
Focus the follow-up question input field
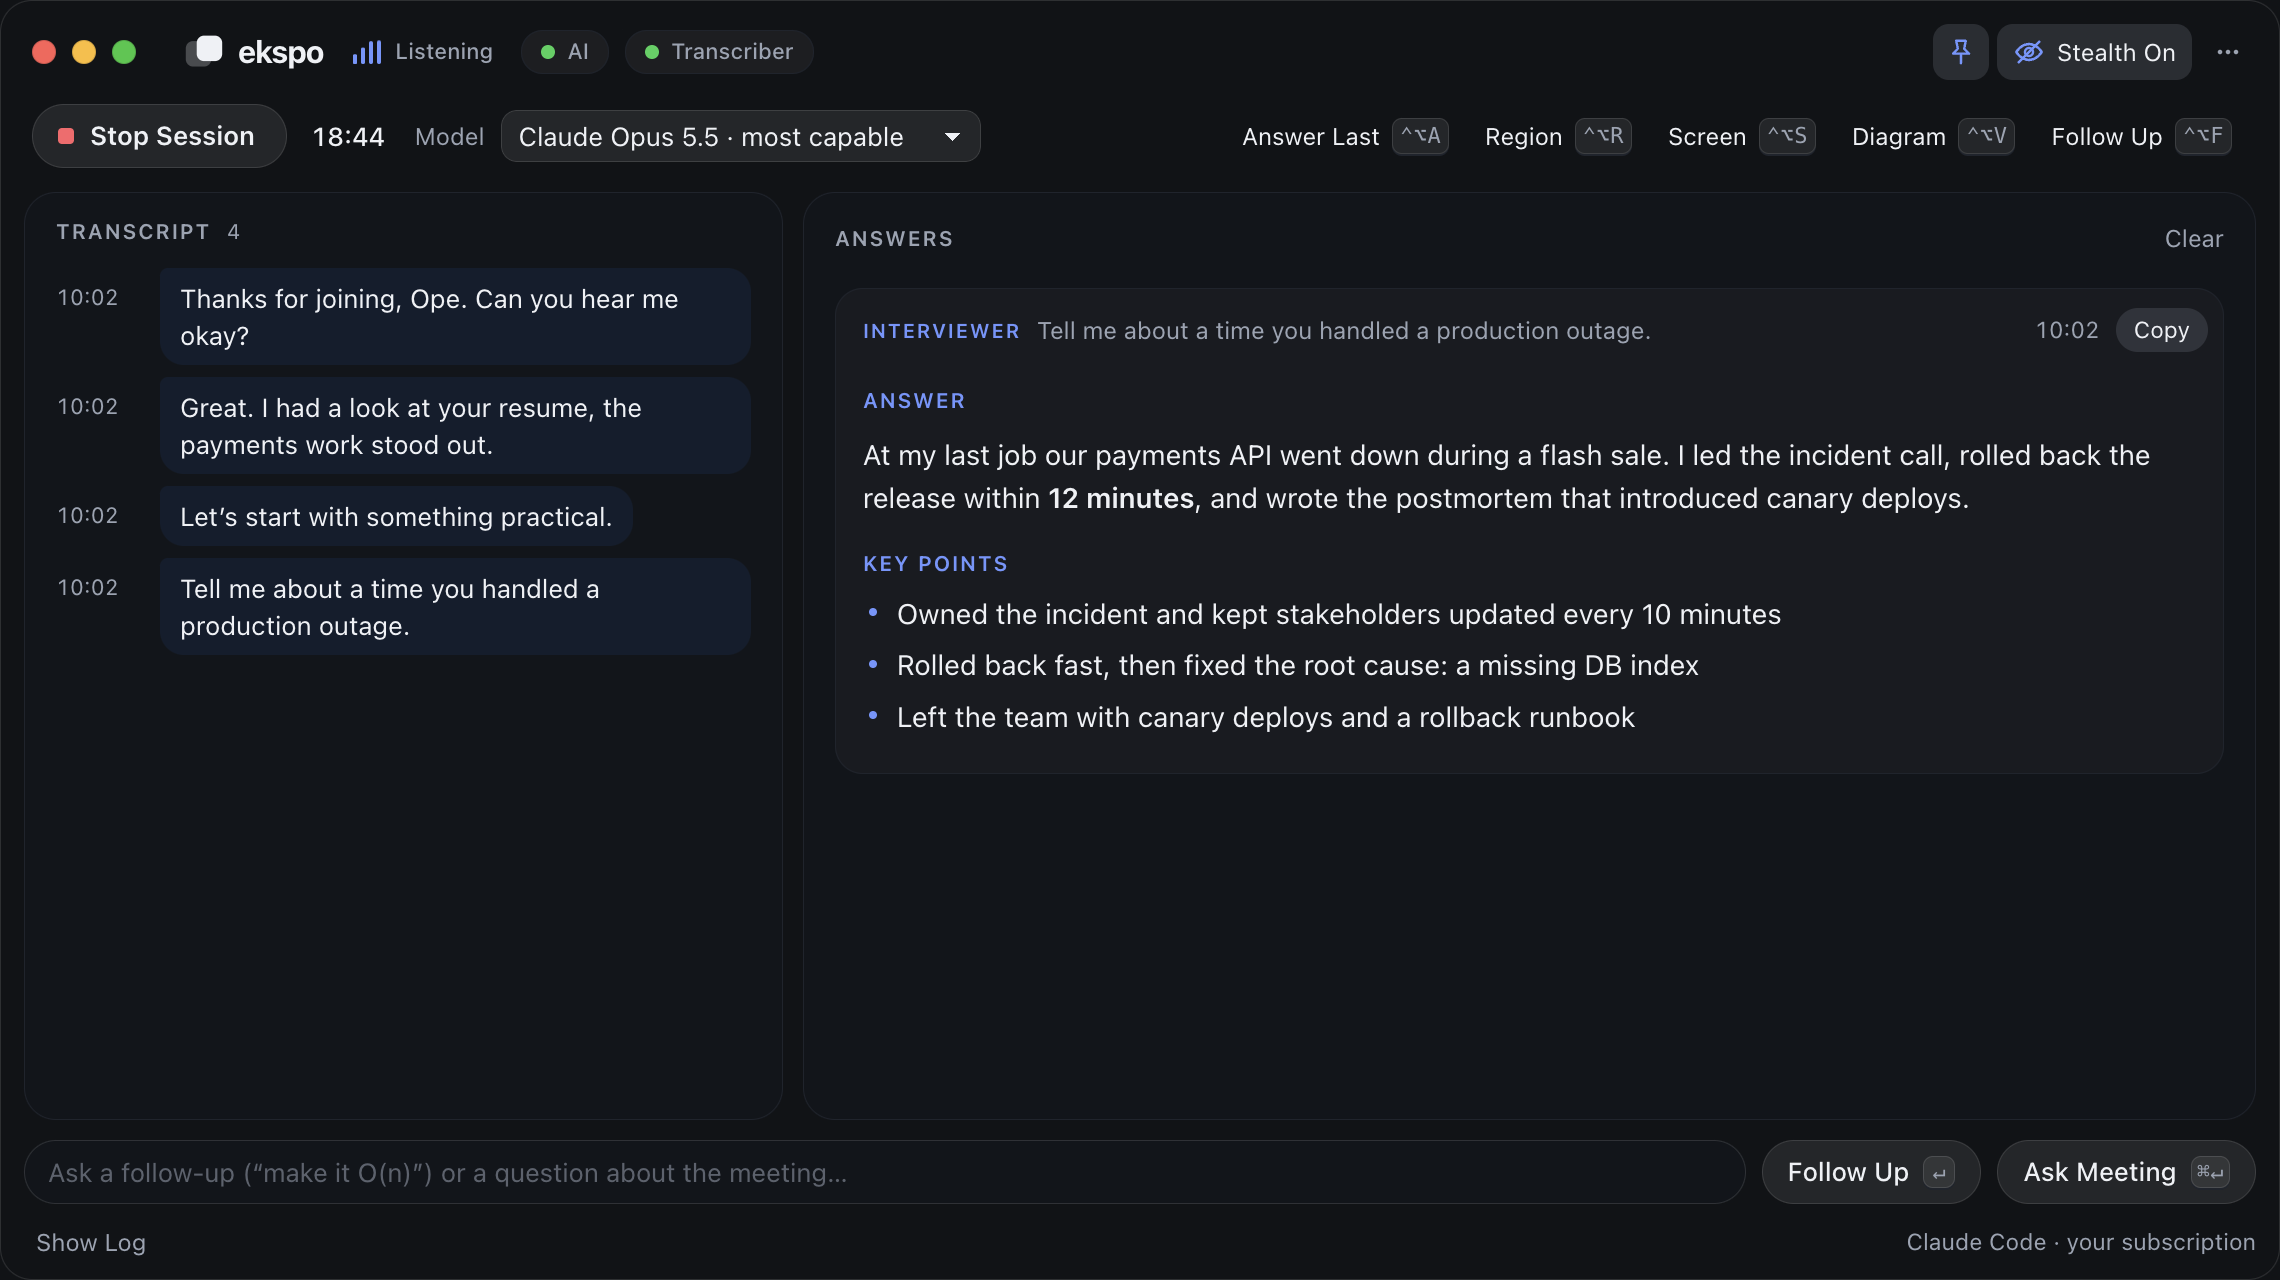[x=884, y=1172]
